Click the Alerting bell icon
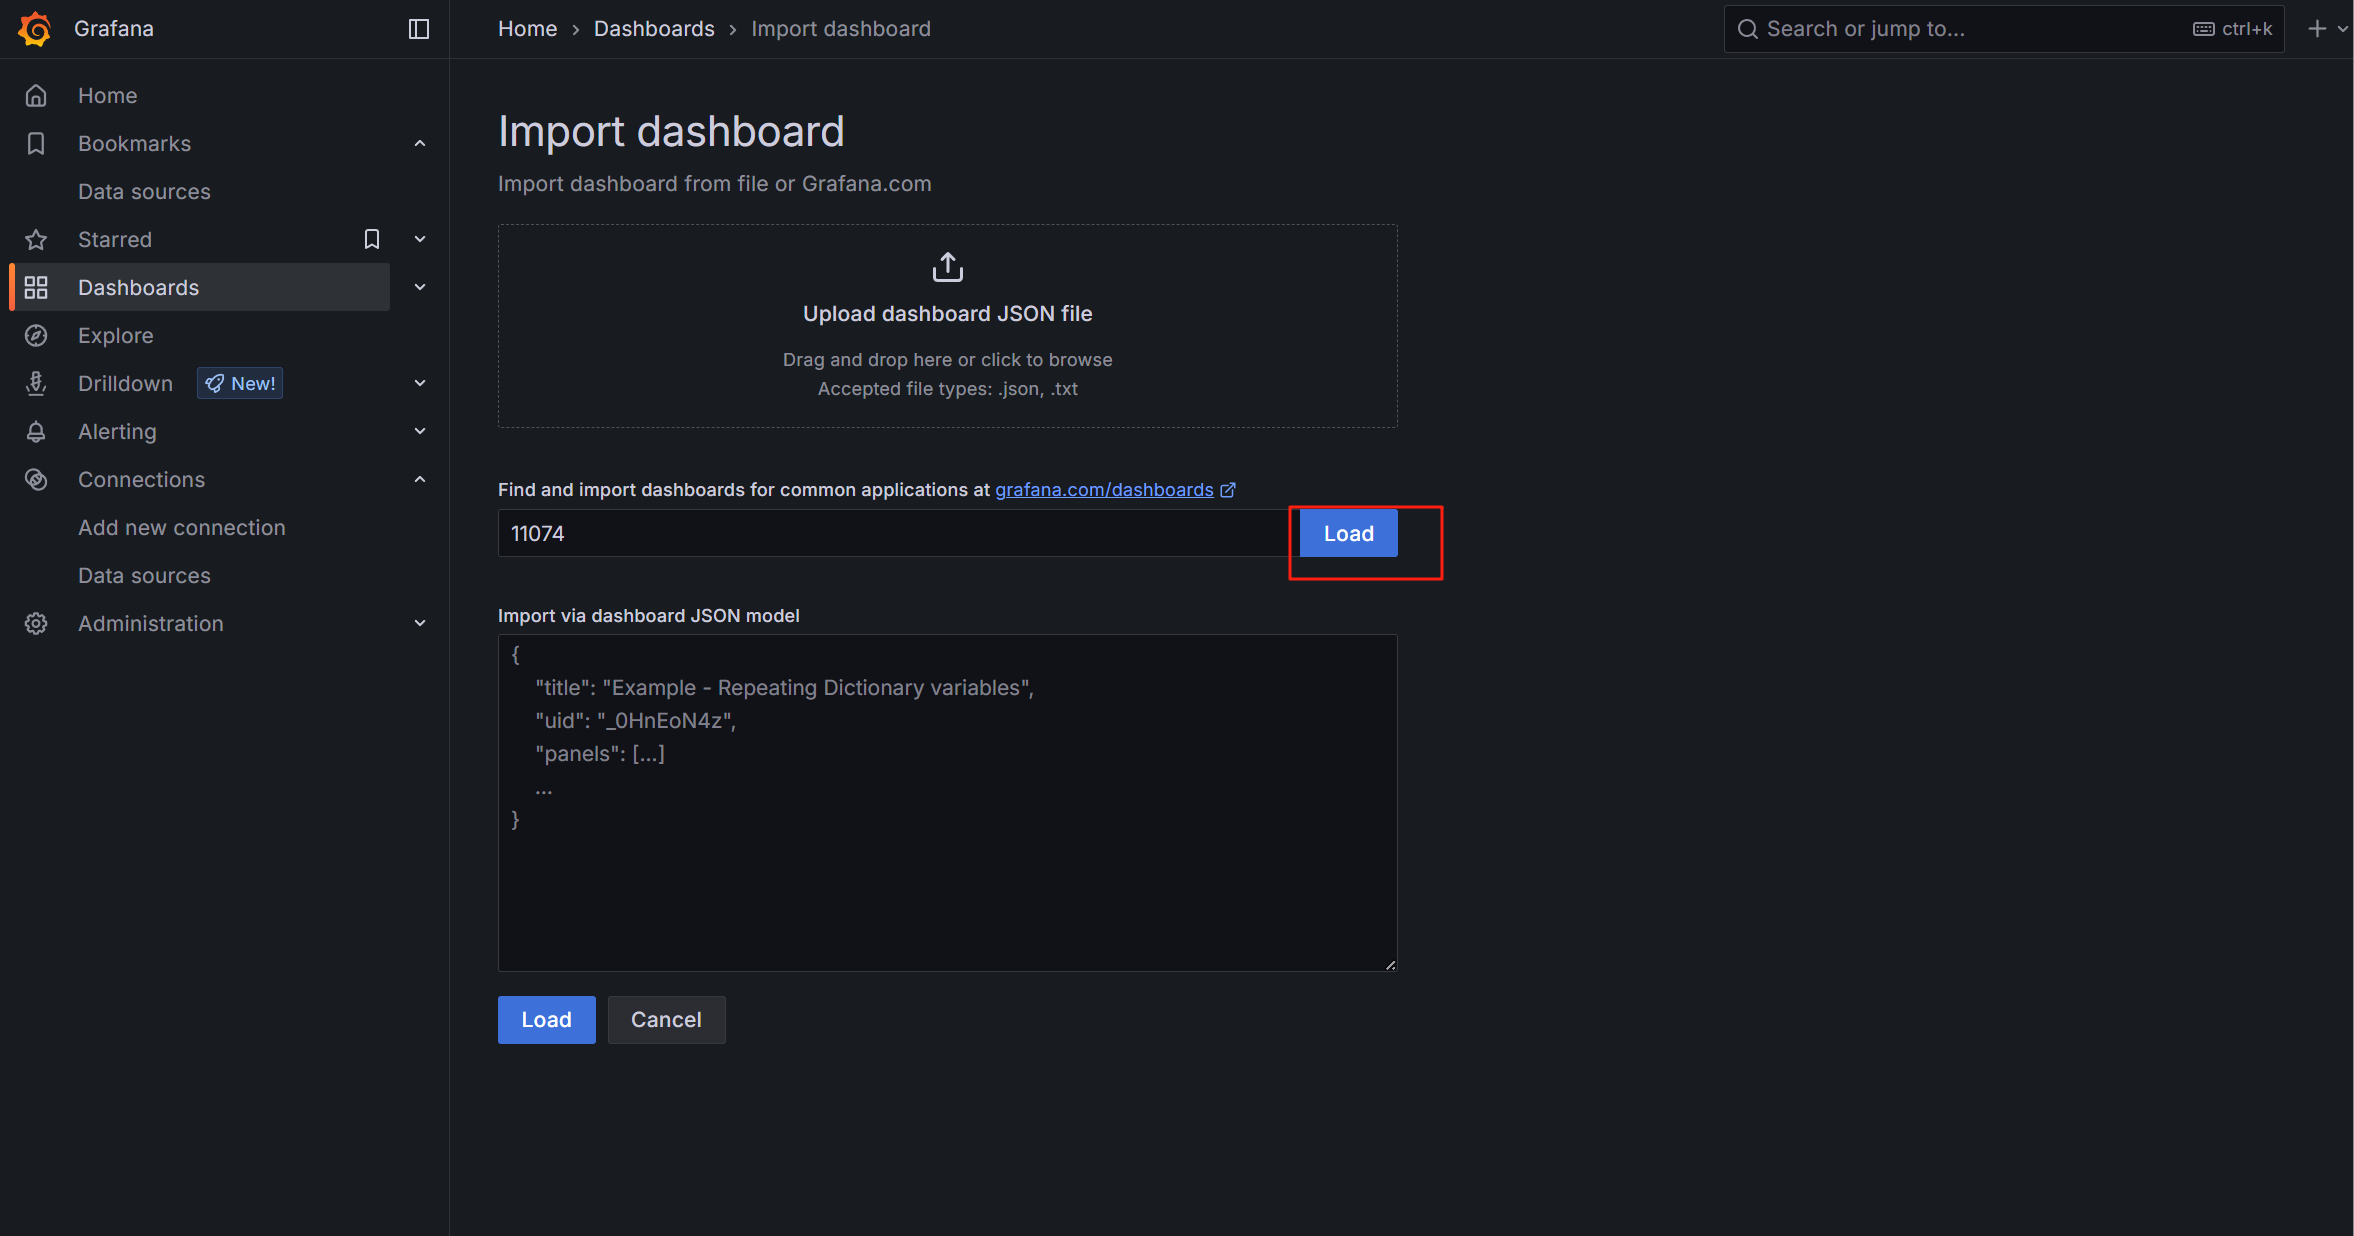 [36, 432]
